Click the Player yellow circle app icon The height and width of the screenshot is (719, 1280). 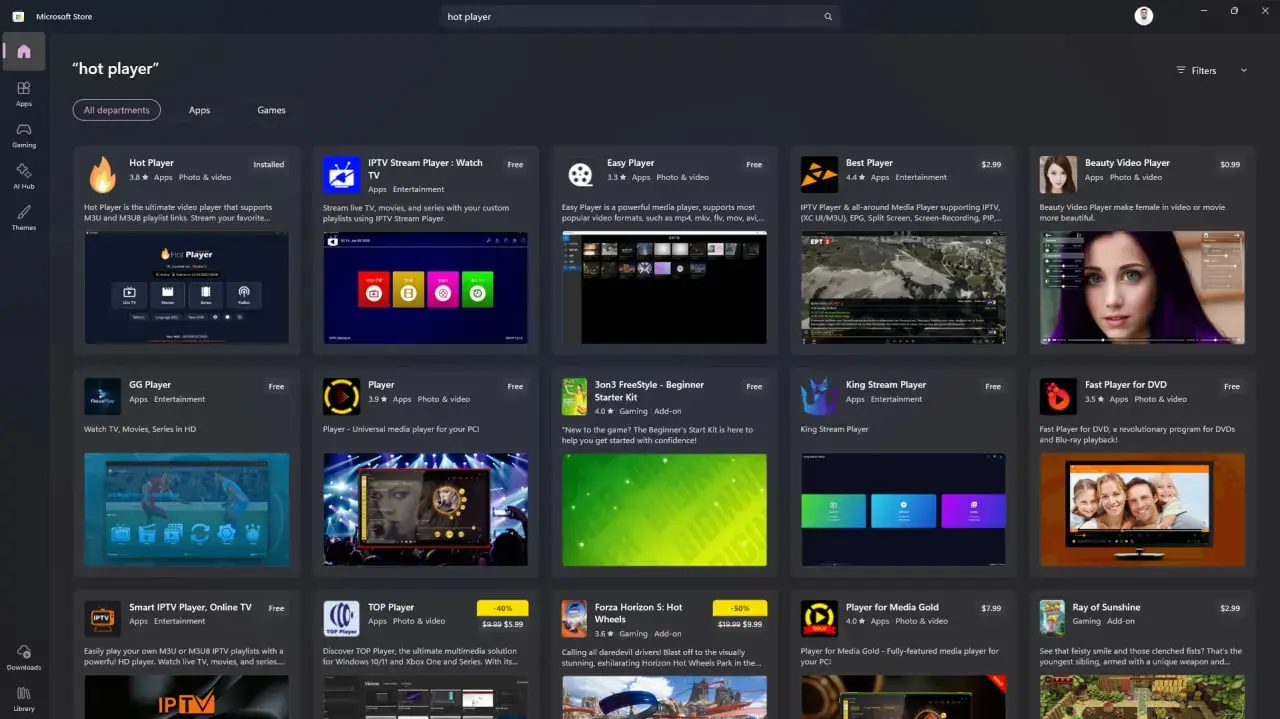(341, 396)
